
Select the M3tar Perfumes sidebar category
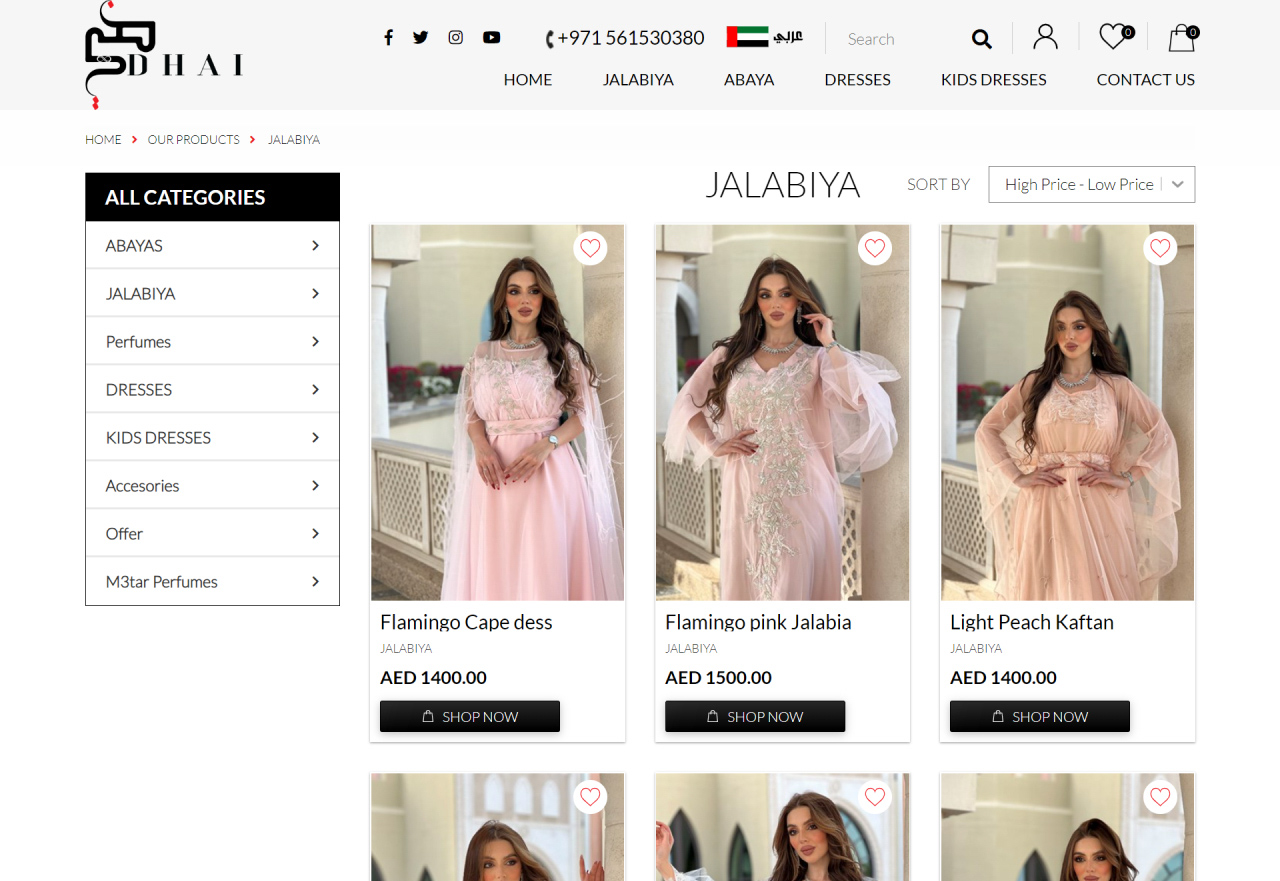pyautogui.click(x=212, y=581)
